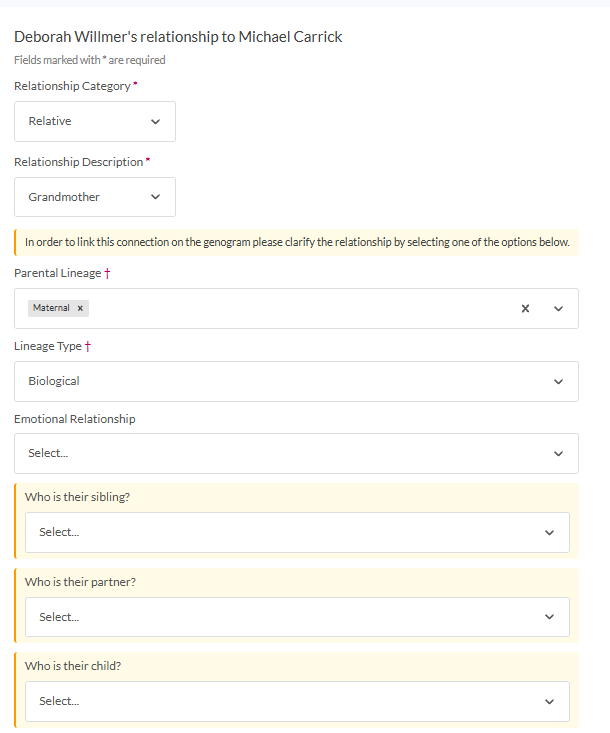Click the 'Emotional Relationship' label

[x=75, y=419]
